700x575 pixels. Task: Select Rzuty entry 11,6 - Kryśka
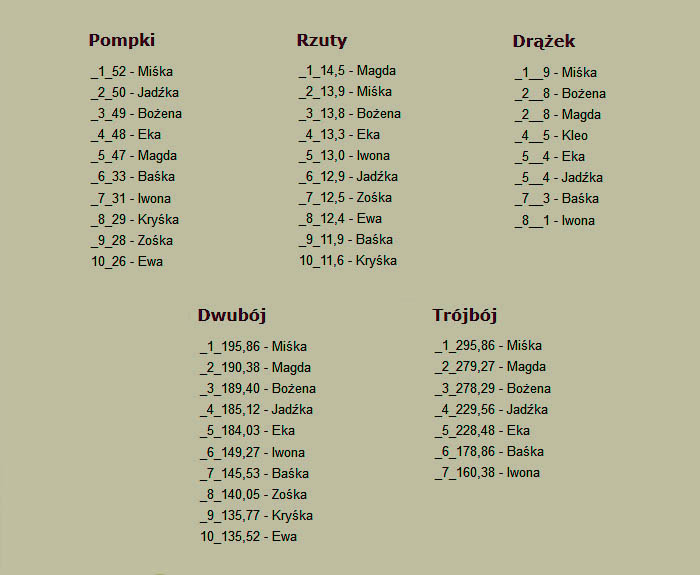348,261
